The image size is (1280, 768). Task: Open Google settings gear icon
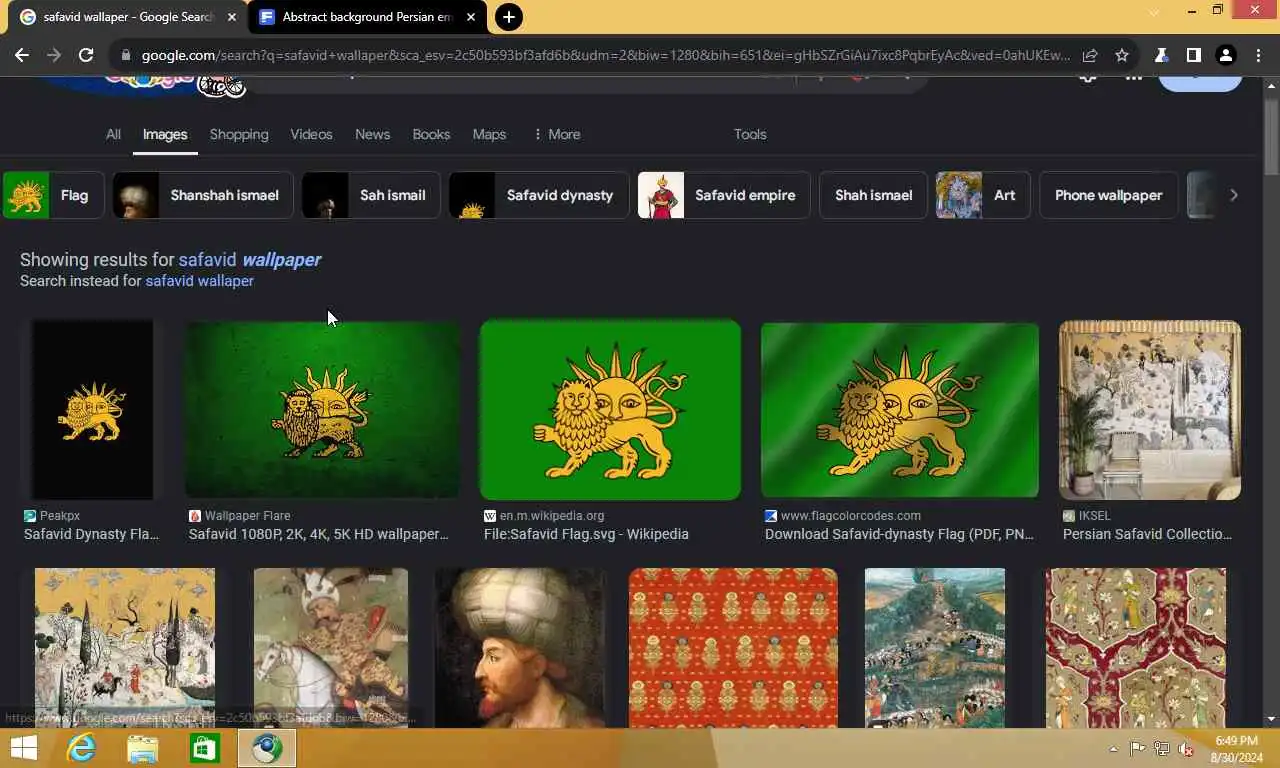click(1088, 79)
